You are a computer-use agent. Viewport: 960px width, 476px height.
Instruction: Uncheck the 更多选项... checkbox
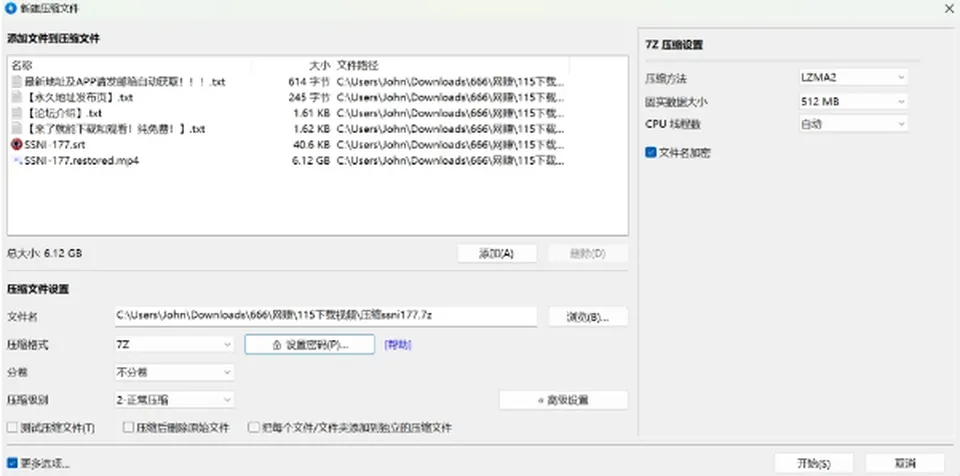point(12,463)
